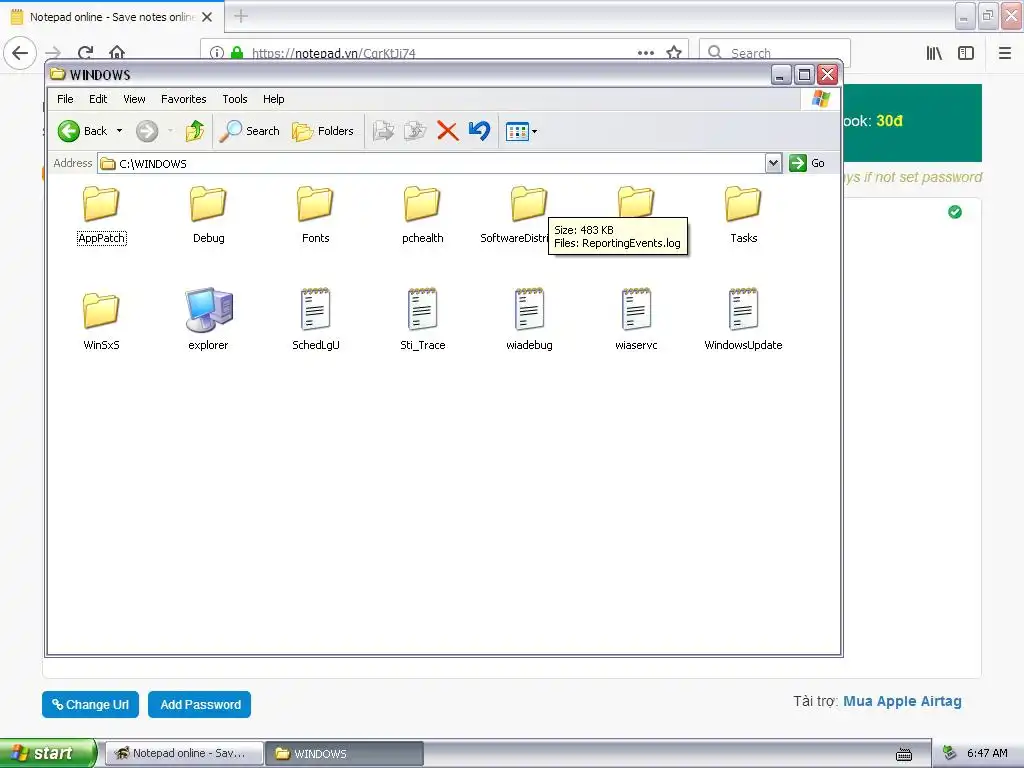The image size is (1024, 768).
Task: Click the Copy To toolbar icon
Action: (415, 131)
